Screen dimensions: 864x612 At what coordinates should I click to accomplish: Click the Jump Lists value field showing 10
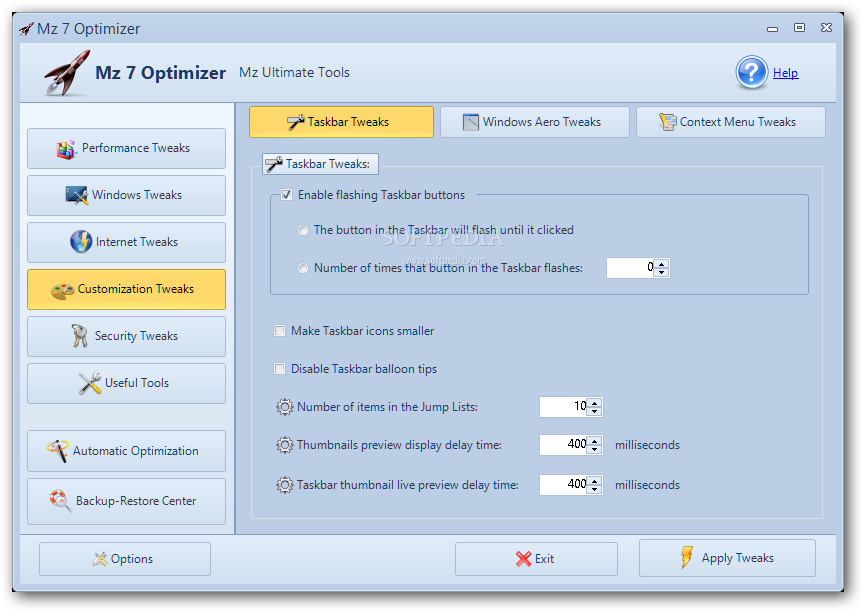pyautogui.click(x=563, y=407)
